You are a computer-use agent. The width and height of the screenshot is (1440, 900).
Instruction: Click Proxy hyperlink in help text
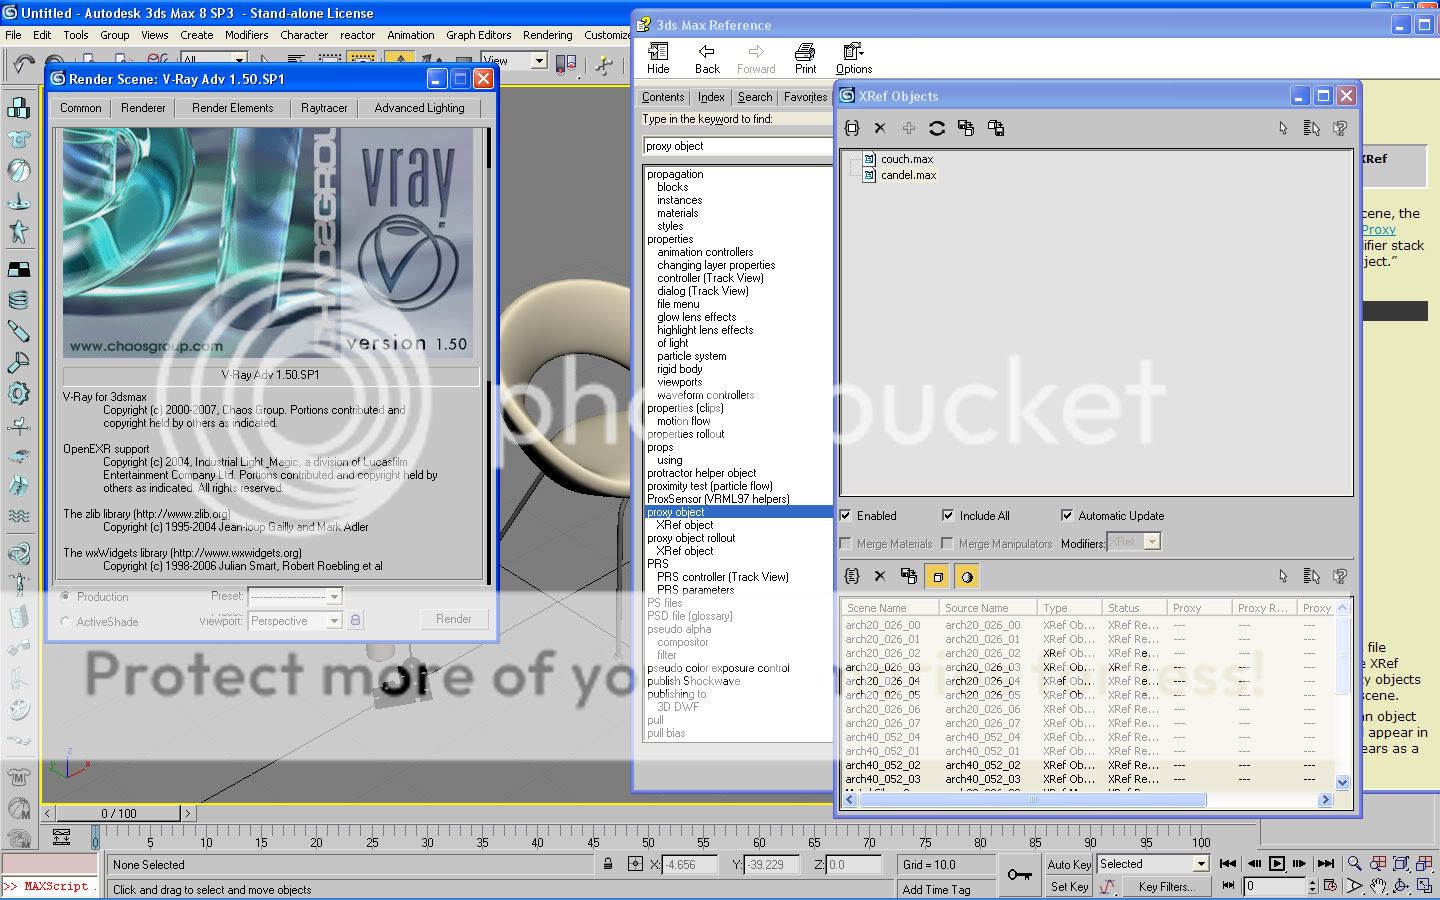point(1378,229)
